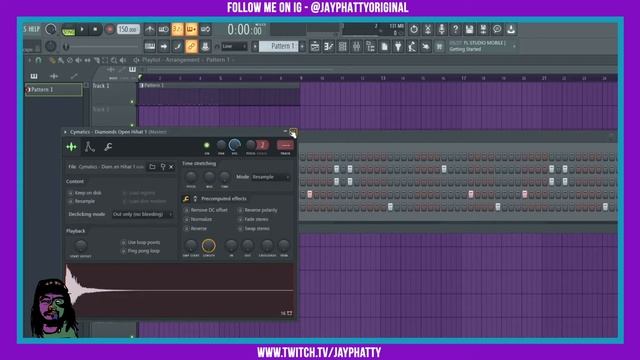
Task: Click the load sample folder icon
Action: coord(152,167)
